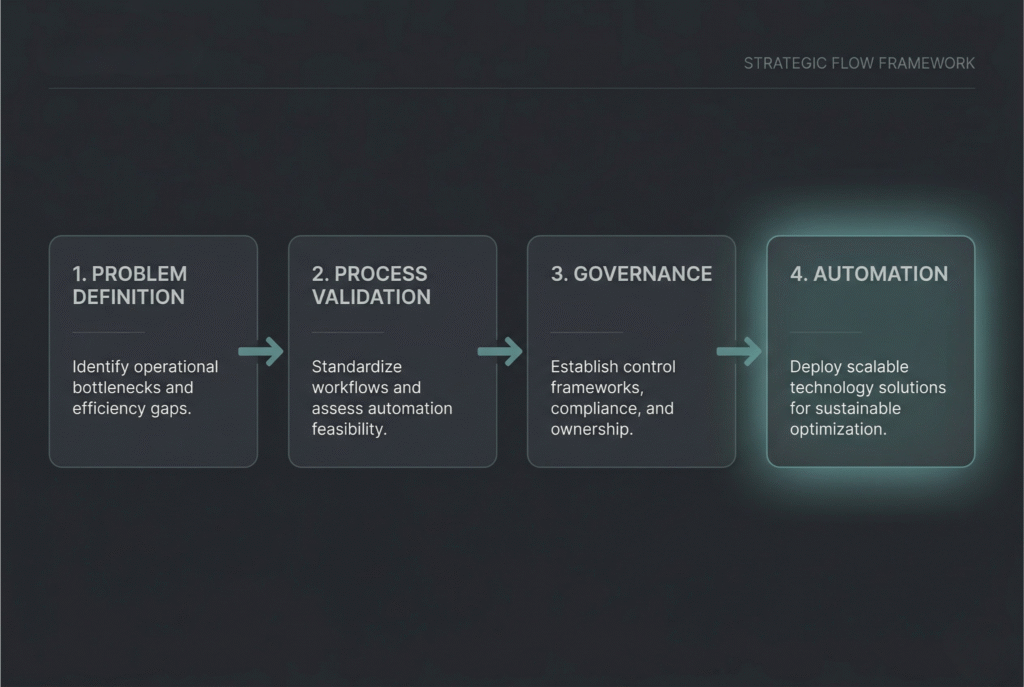This screenshot has height=687, width=1024.
Task: Click the Process Validation heading text
Action: (370, 285)
